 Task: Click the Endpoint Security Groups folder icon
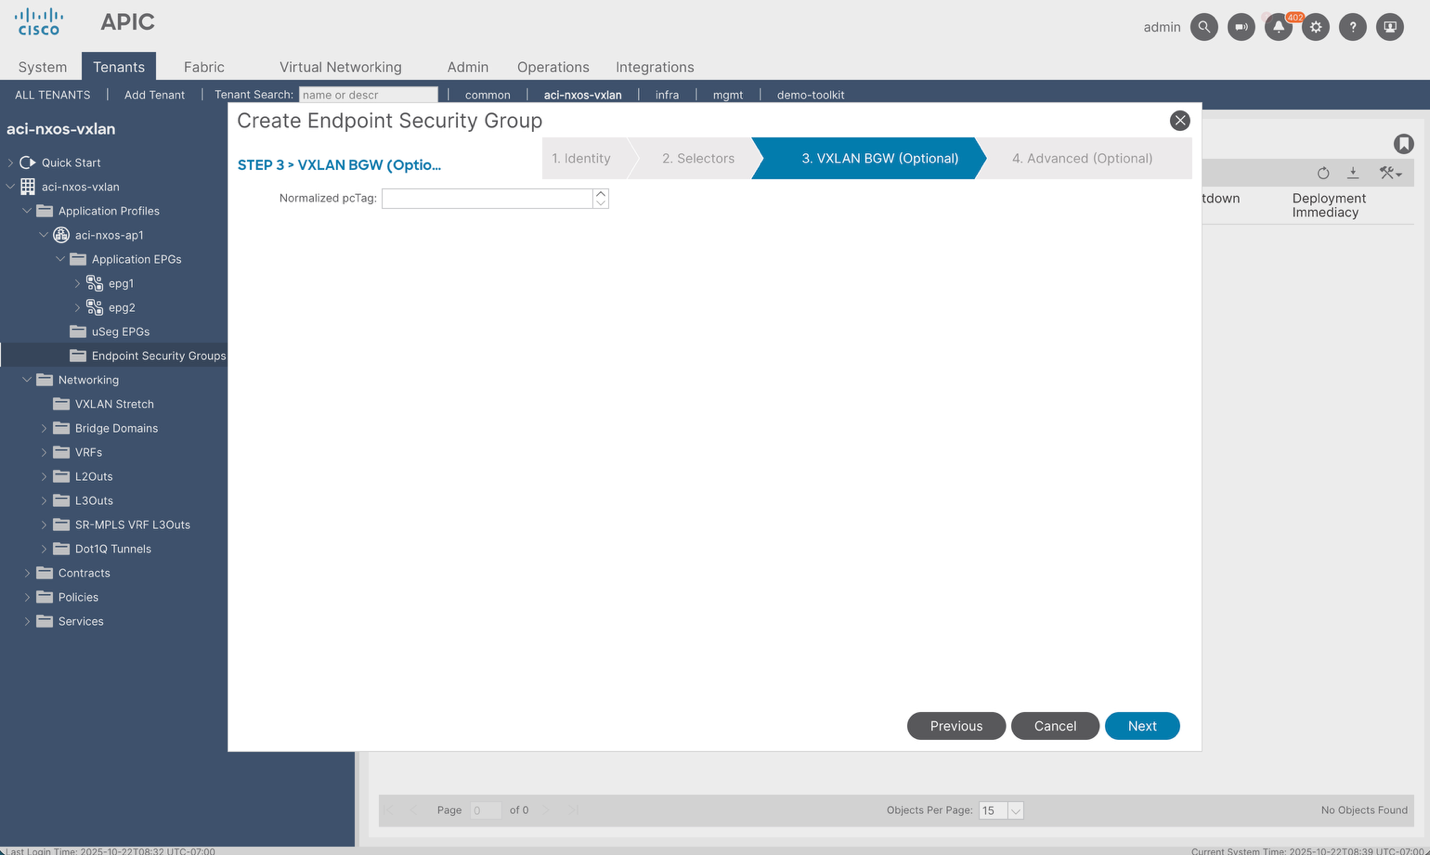(78, 355)
